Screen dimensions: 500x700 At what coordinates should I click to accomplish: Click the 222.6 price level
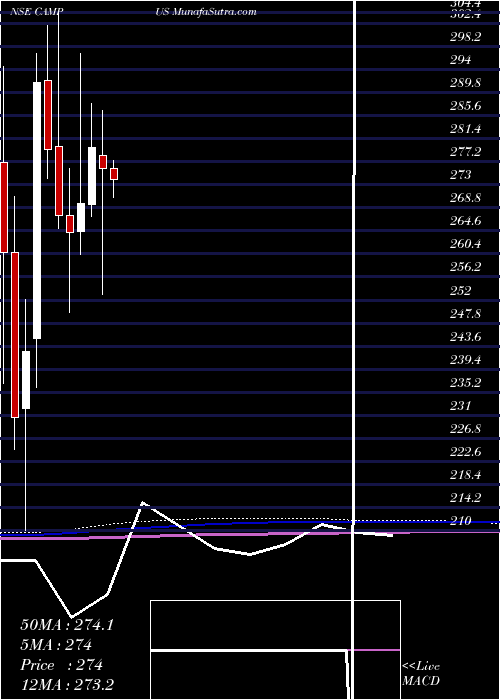pyautogui.click(x=465, y=452)
